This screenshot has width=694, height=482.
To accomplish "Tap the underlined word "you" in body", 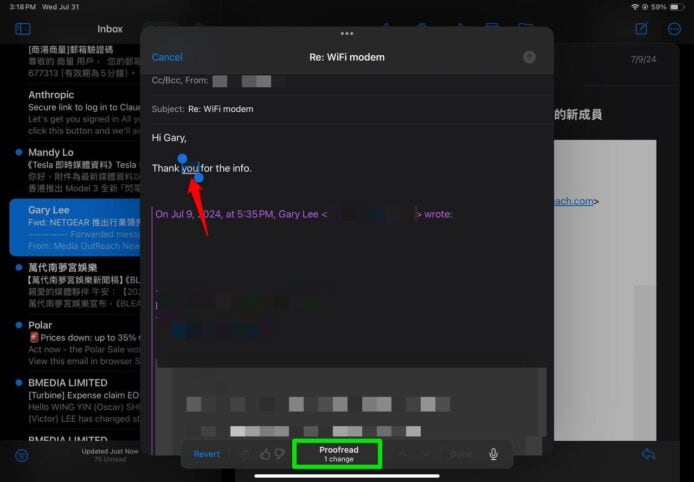I will 190,168.
